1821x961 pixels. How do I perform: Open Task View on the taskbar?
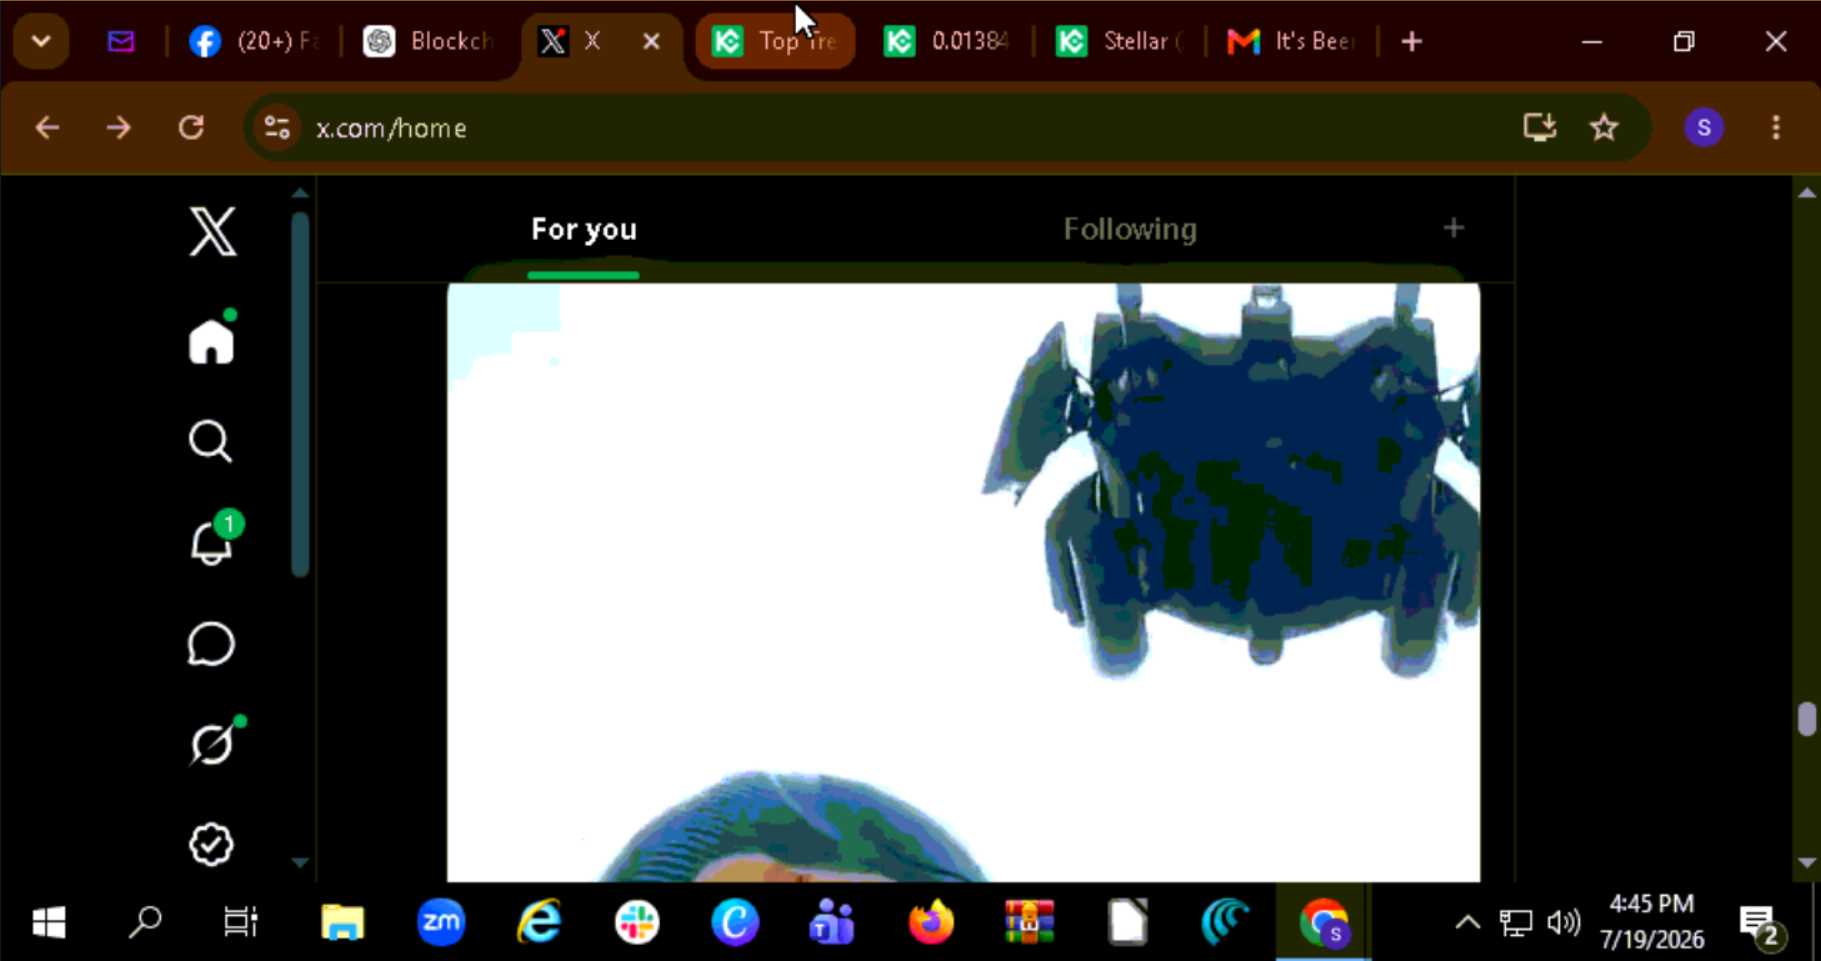(241, 922)
